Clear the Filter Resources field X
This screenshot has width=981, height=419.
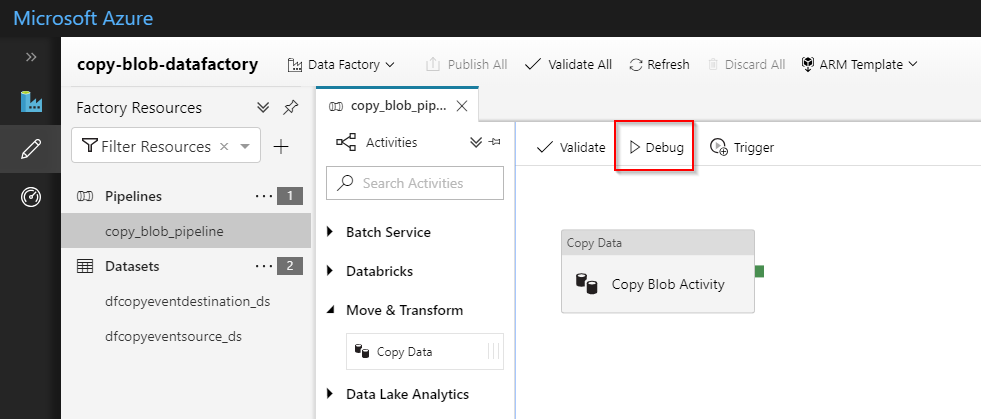point(224,146)
